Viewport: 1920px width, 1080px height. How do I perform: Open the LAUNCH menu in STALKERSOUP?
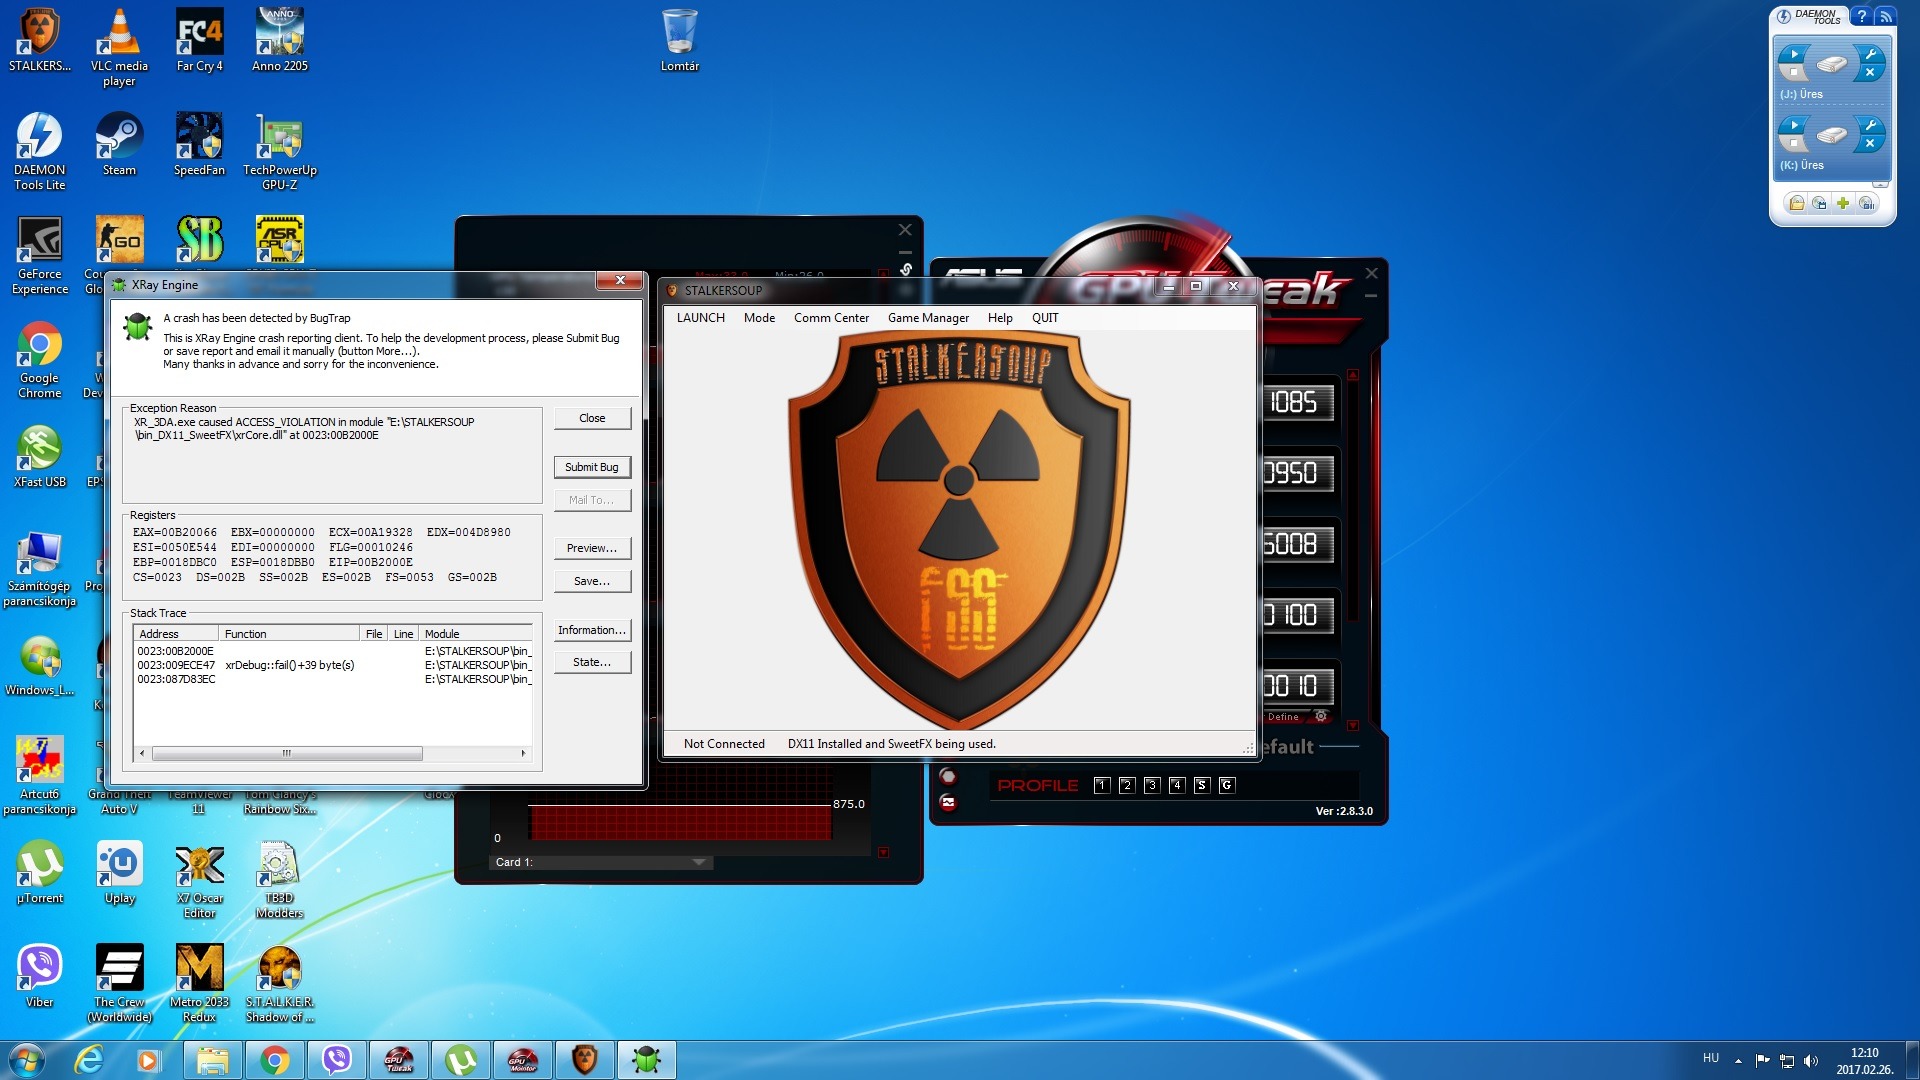click(700, 318)
